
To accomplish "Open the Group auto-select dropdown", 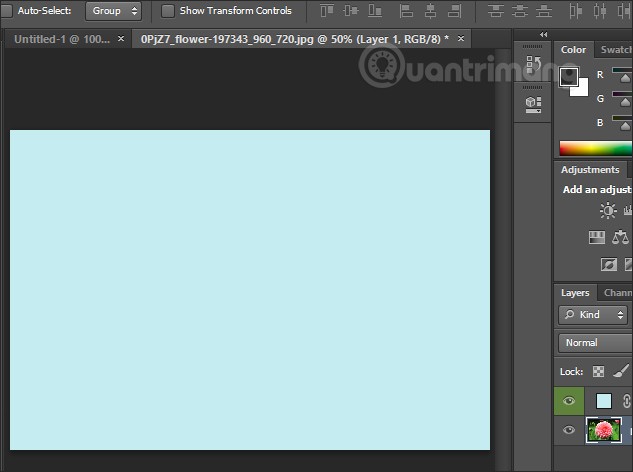I will [x=113, y=11].
